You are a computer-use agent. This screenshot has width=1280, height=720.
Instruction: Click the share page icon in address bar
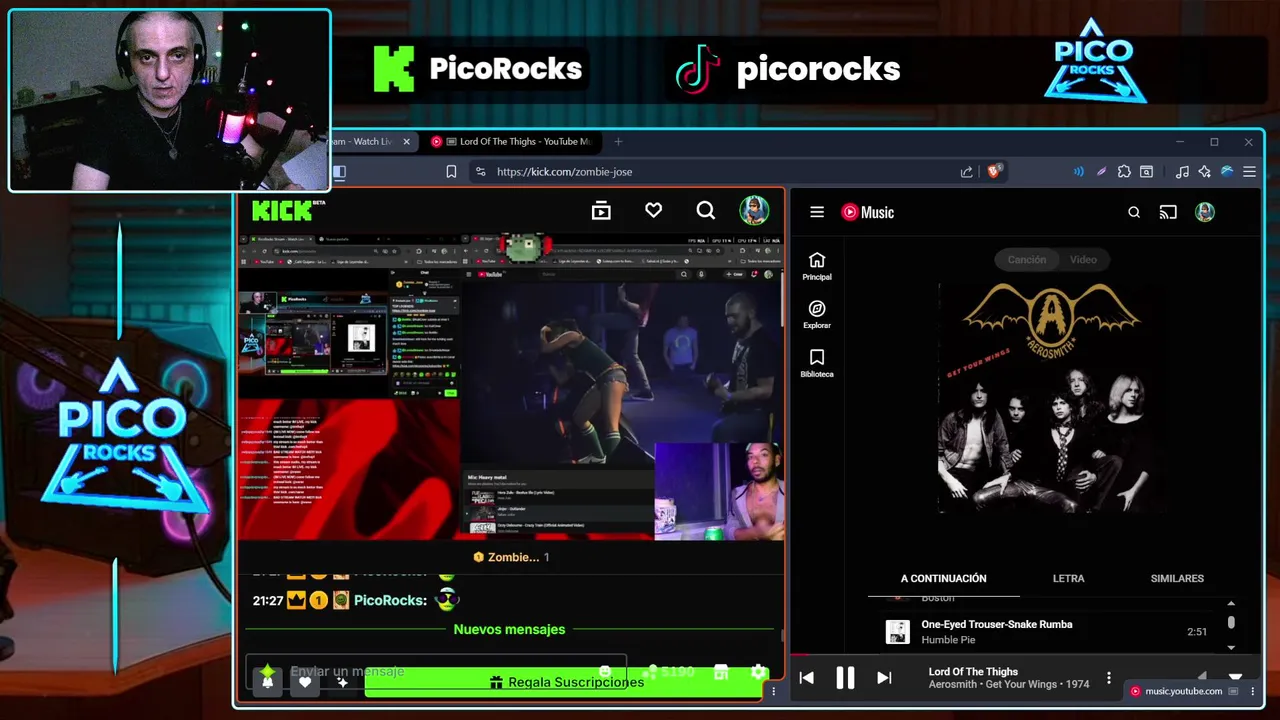point(966,172)
